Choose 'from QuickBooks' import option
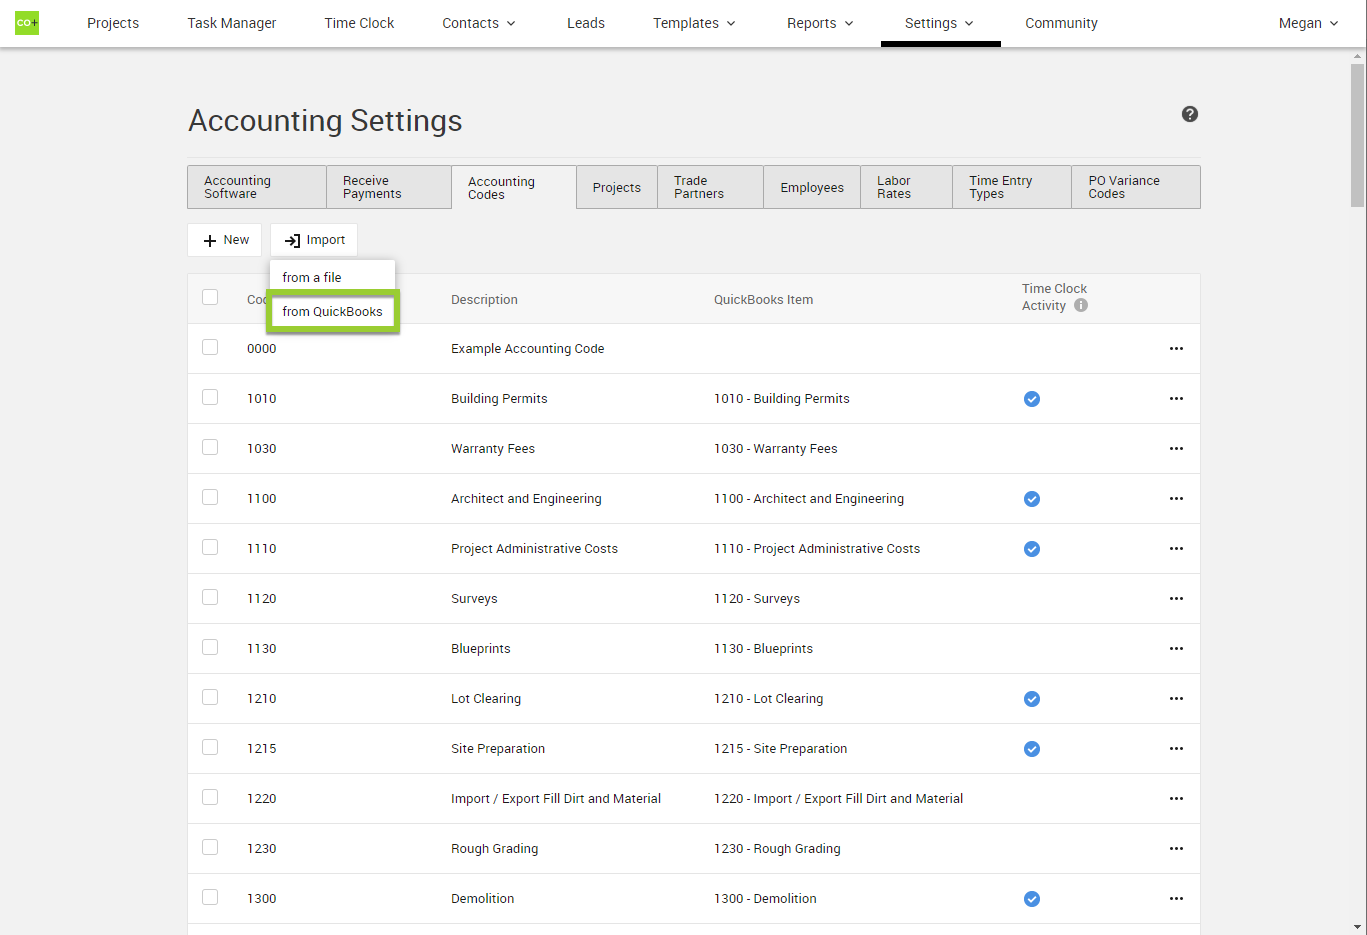The width and height of the screenshot is (1367, 935). click(x=332, y=312)
